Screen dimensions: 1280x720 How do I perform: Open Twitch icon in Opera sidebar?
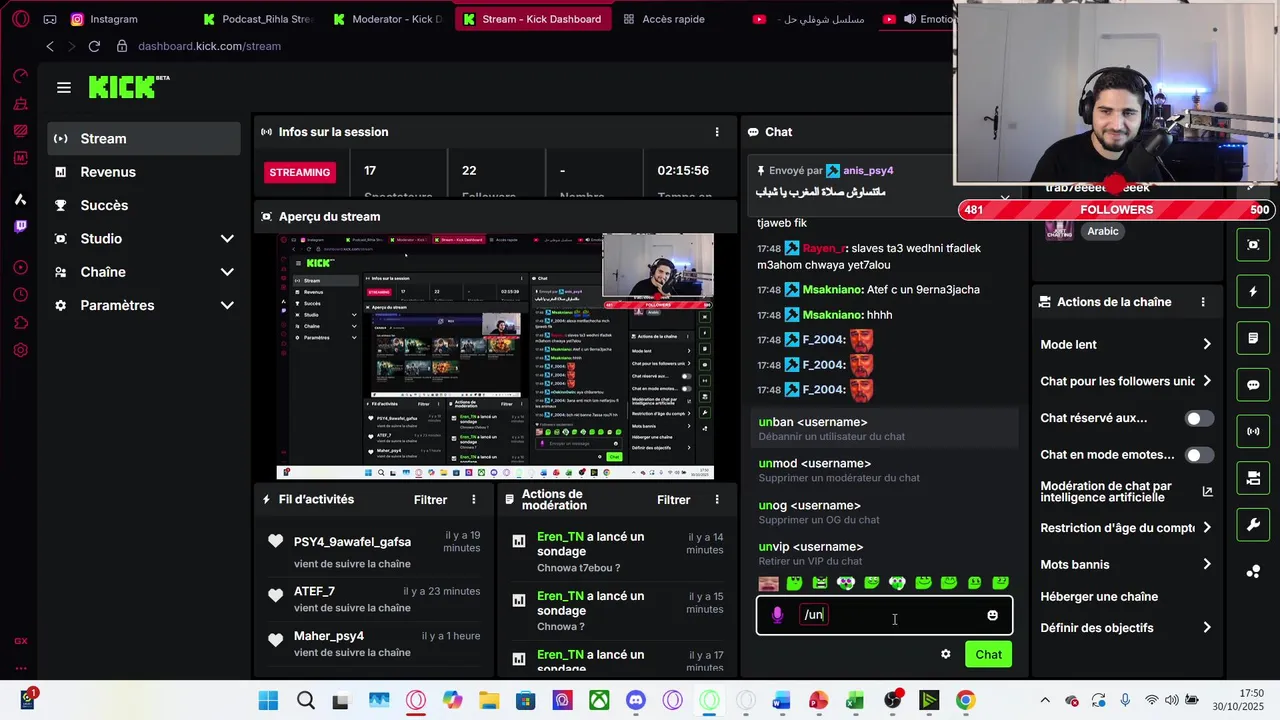pyautogui.click(x=20, y=226)
